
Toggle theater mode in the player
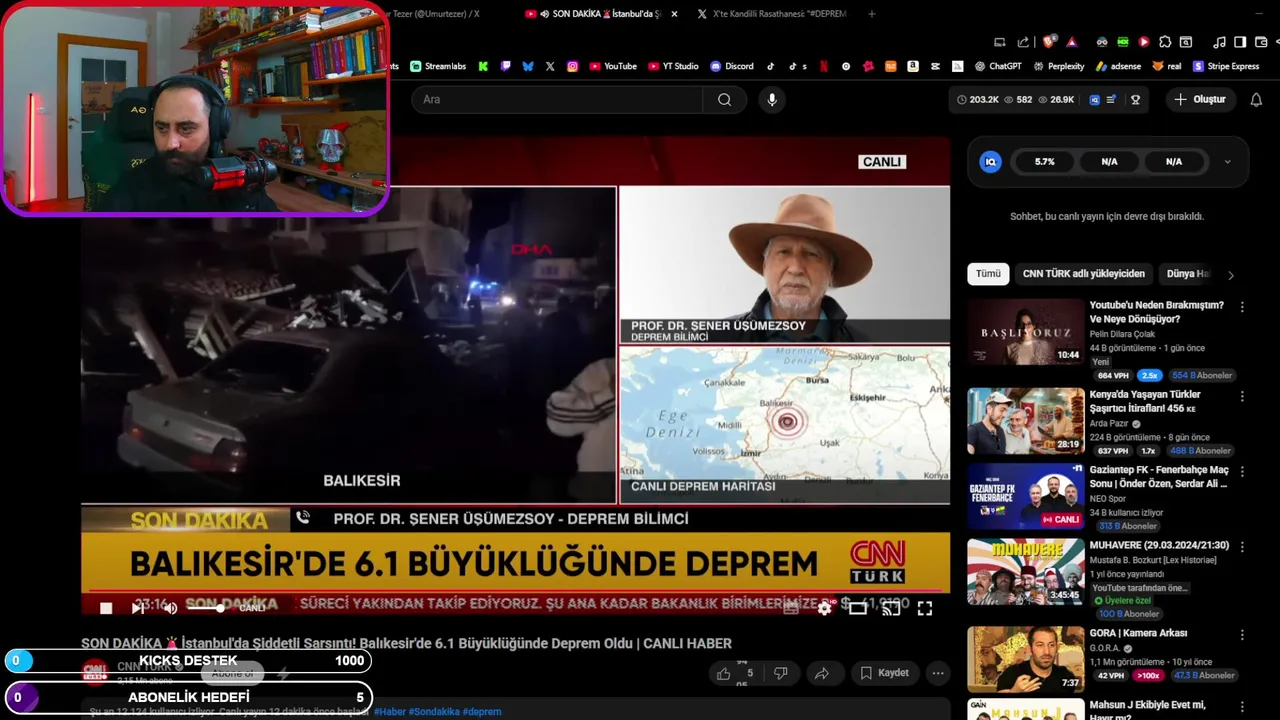tap(858, 608)
